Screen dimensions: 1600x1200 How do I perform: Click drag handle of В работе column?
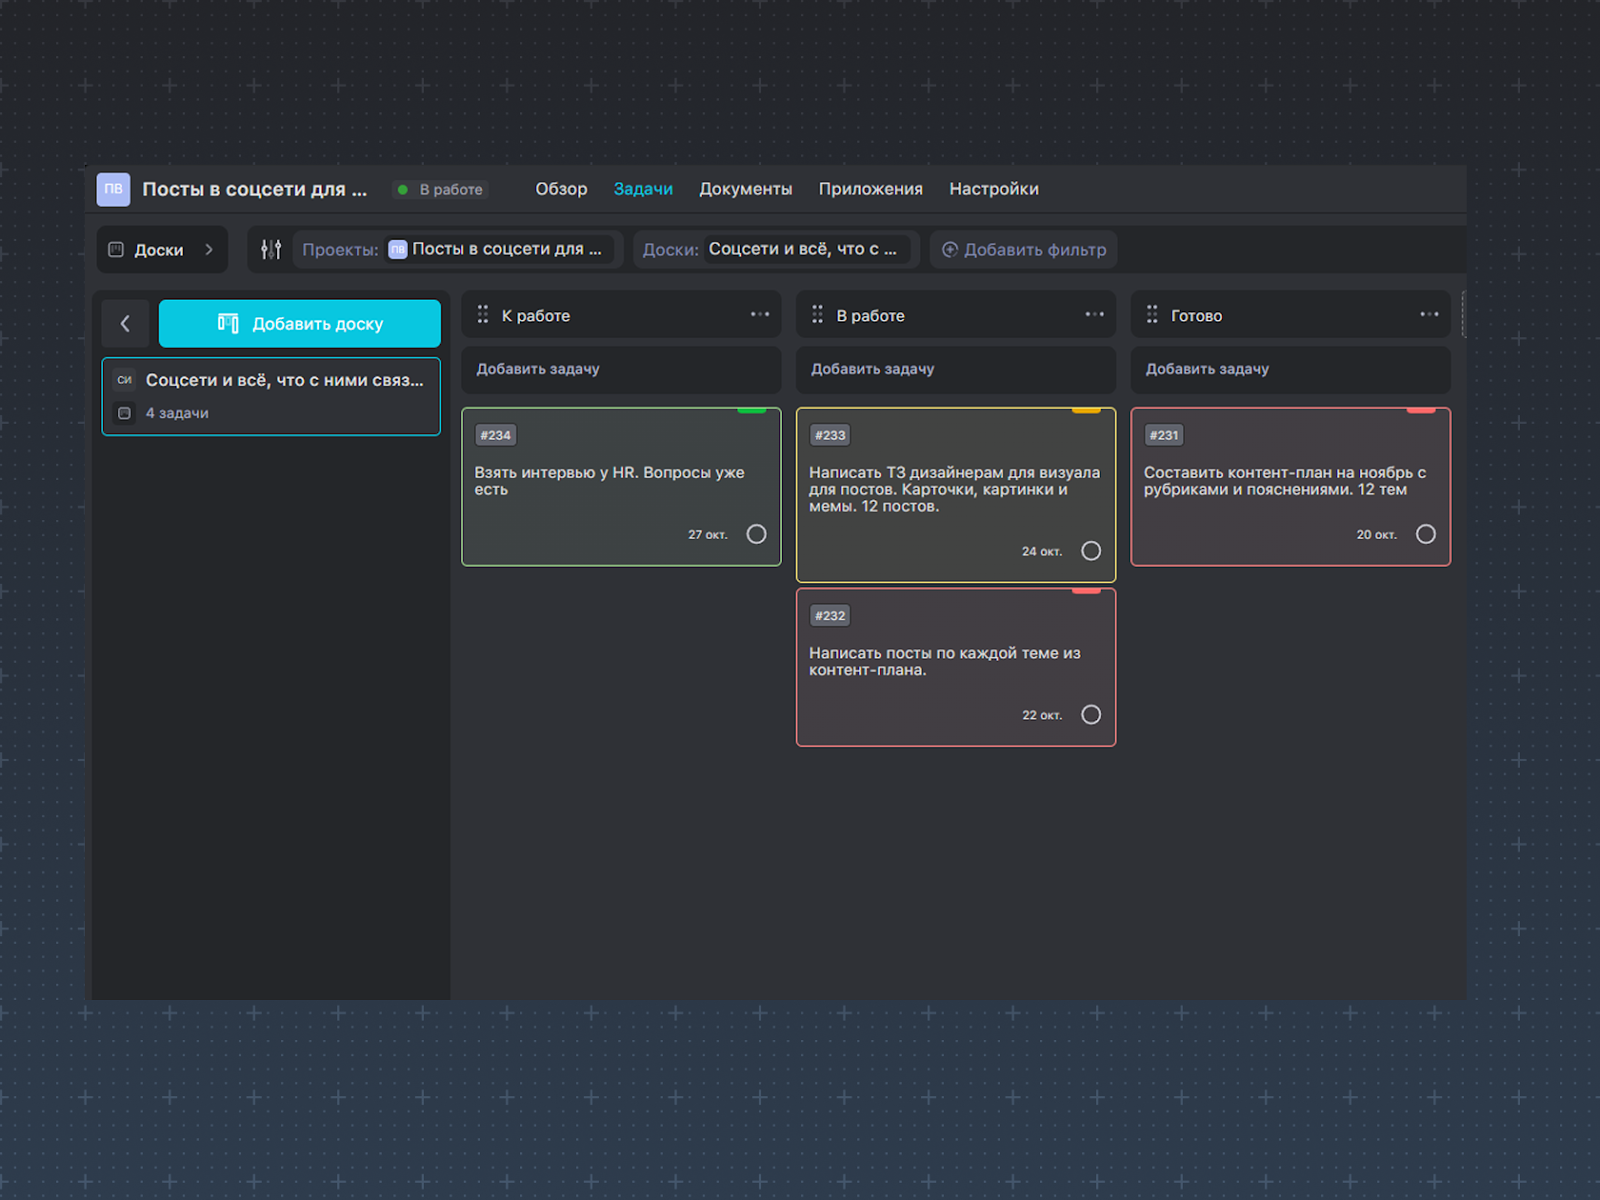(817, 315)
